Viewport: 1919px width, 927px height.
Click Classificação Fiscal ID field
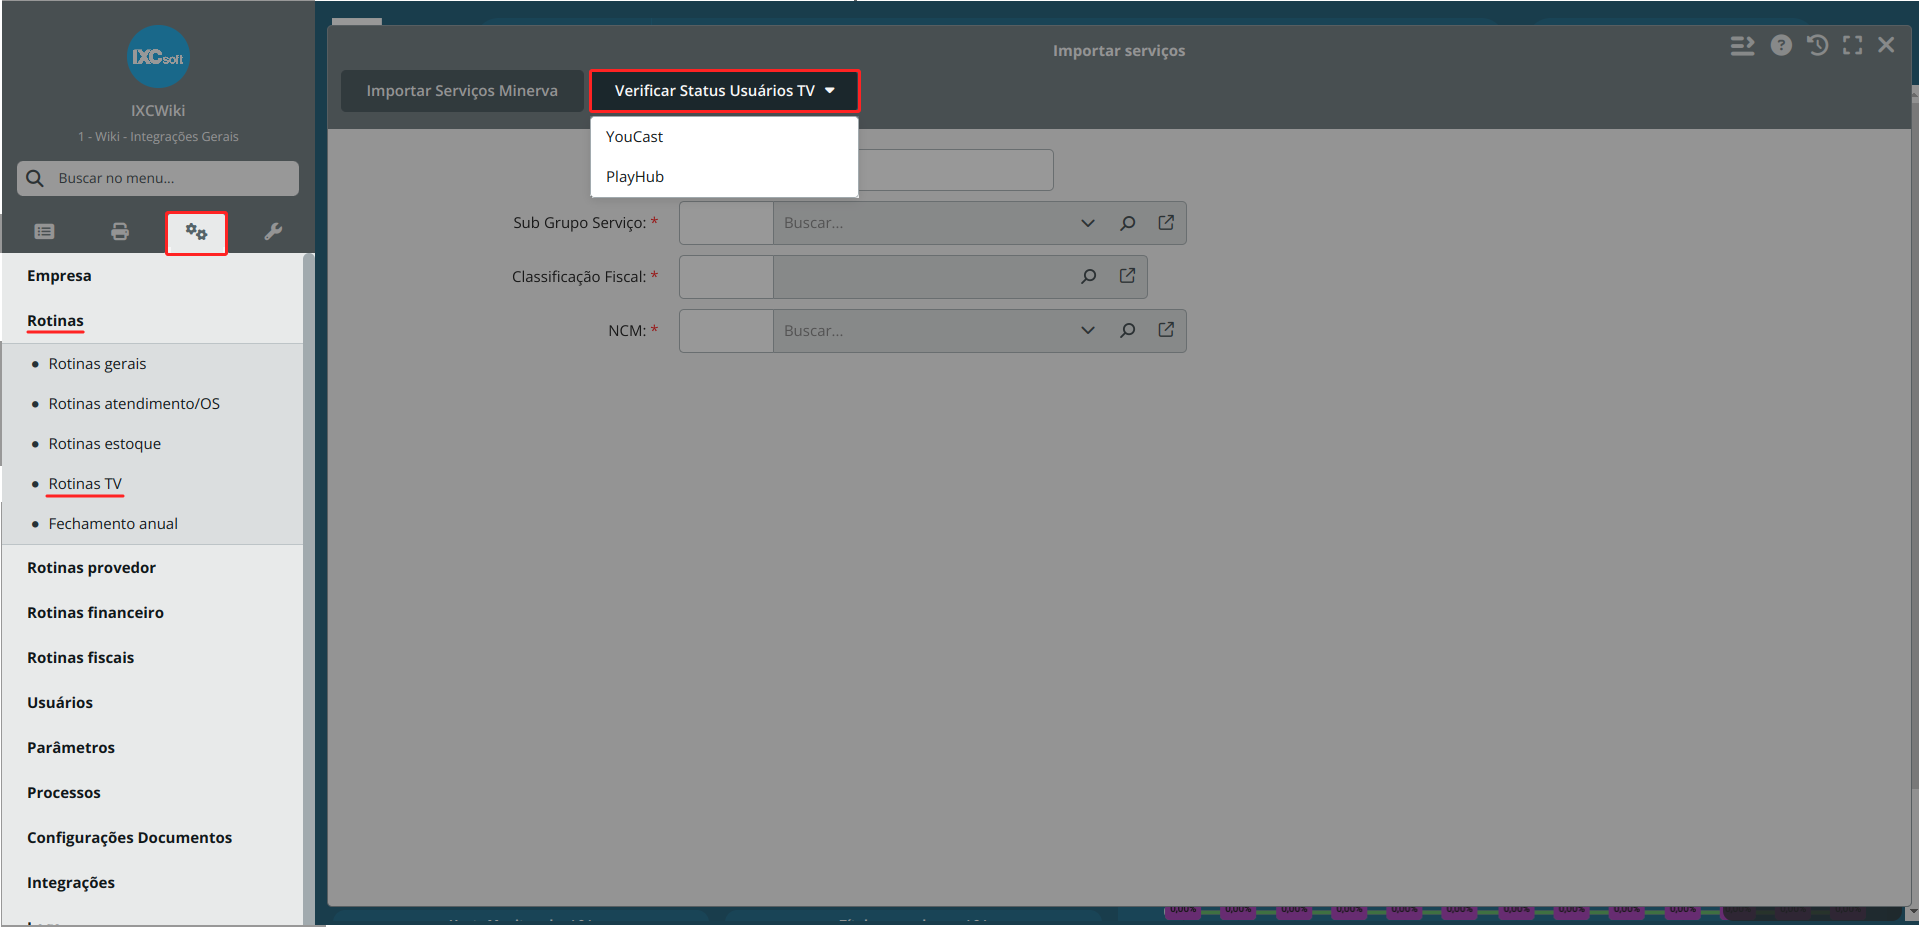(726, 277)
